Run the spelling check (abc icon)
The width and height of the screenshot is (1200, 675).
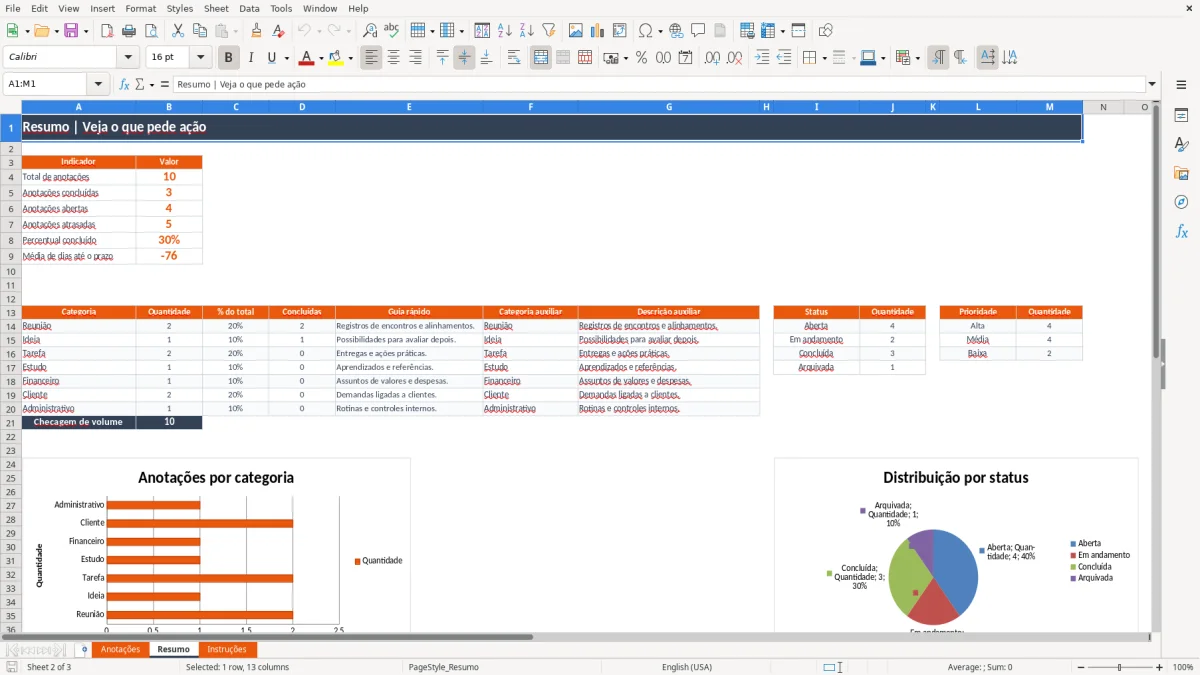(x=392, y=31)
